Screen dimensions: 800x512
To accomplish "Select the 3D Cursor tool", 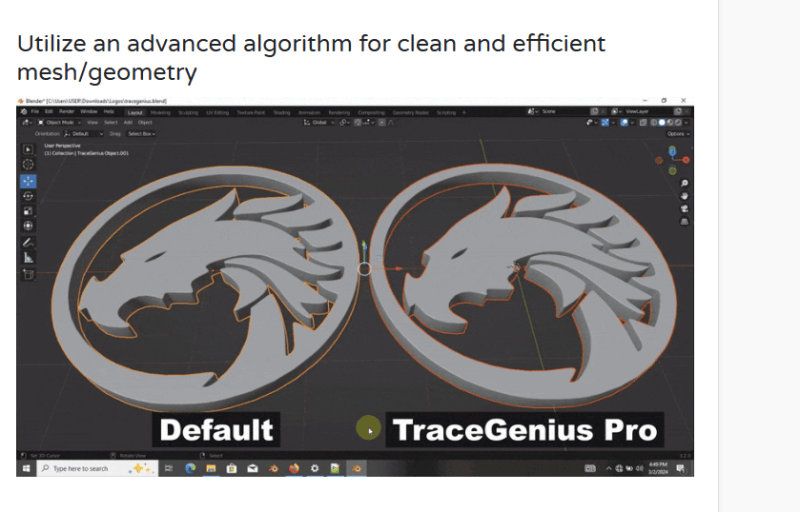I will (x=28, y=164).
